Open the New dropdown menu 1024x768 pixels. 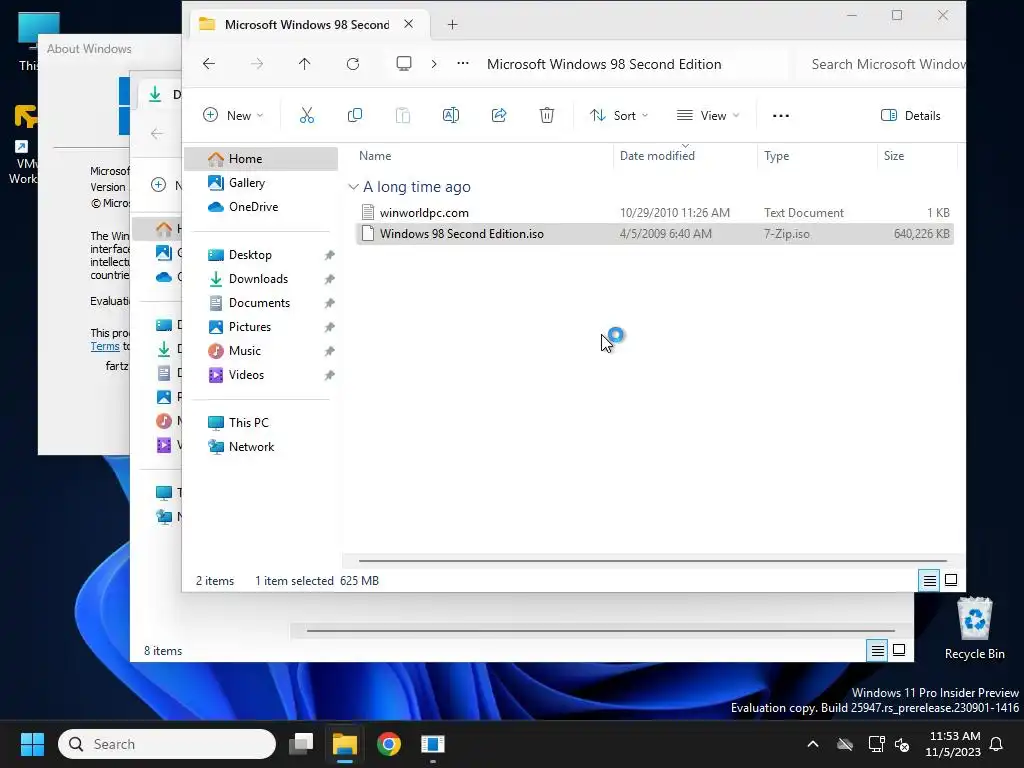tap(233, 116)
